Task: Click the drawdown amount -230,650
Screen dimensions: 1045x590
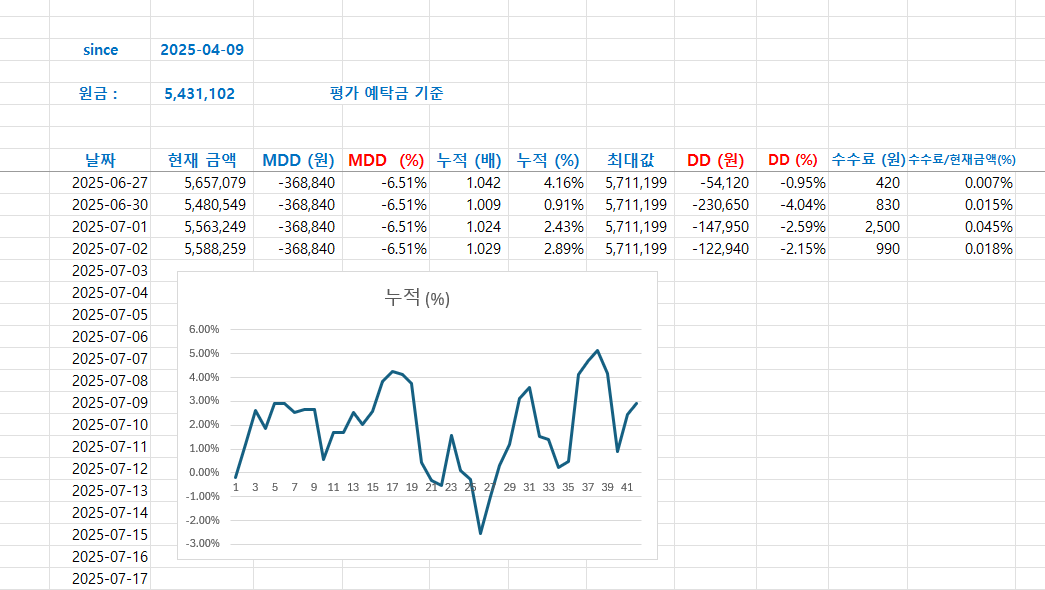Action: pos(720,205)
